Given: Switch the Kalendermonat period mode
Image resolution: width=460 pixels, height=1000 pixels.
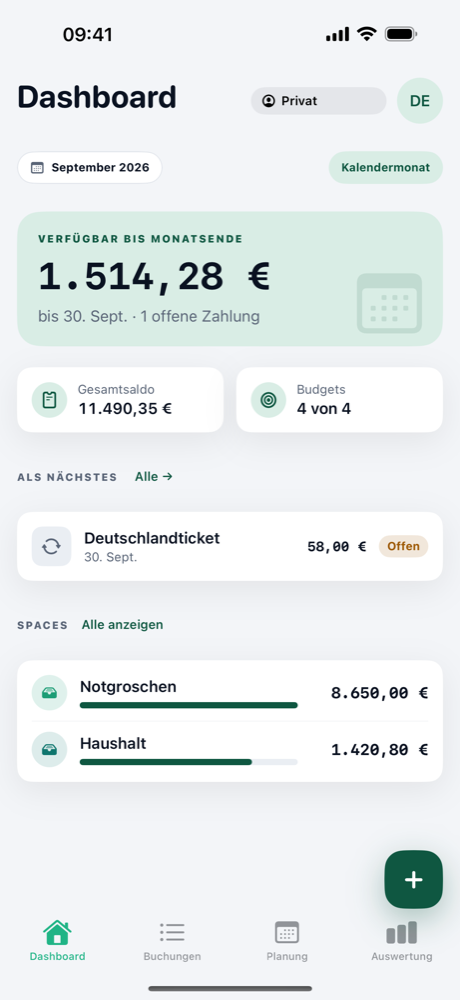Looking at the screenshot, I should click(x=385, y=168).
